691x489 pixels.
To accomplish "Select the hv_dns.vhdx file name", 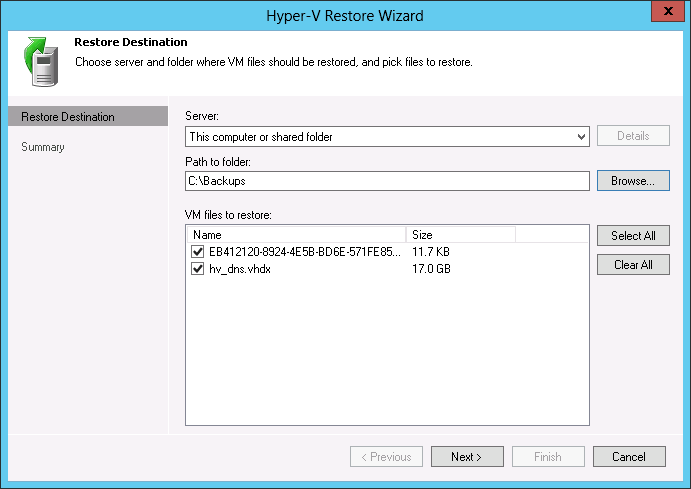I will [240, 269].
